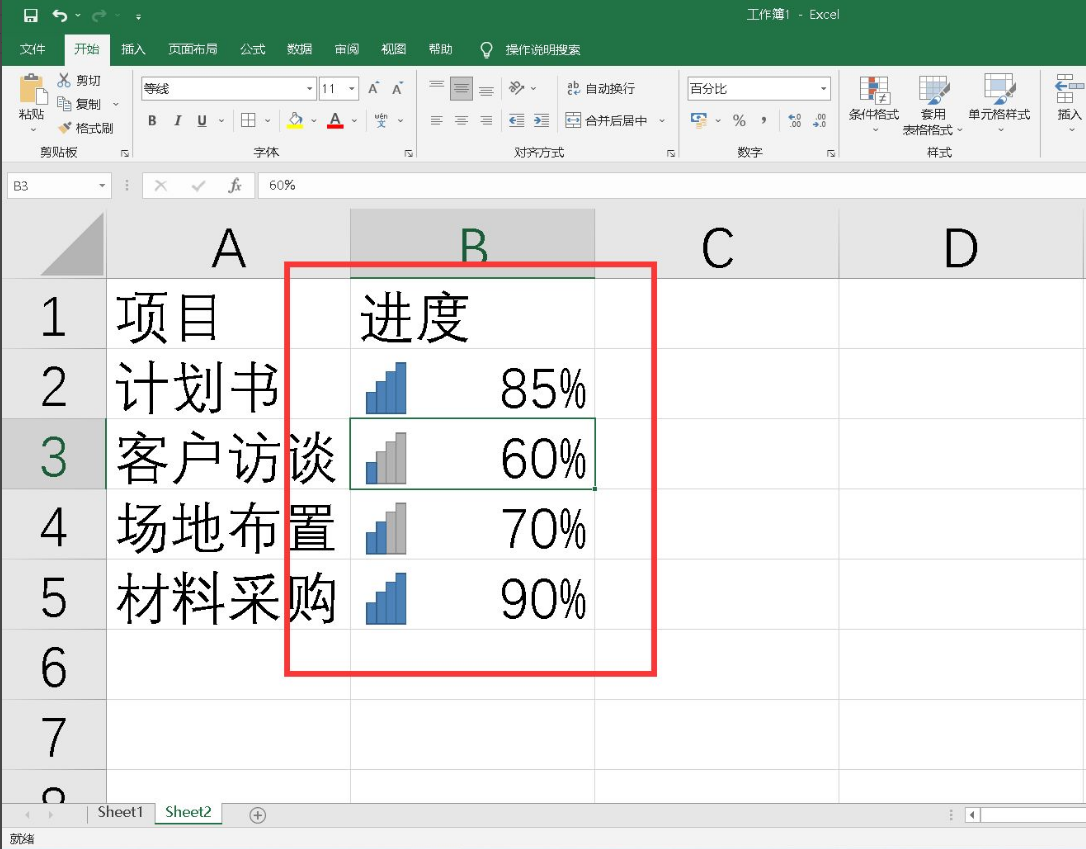
Task: Add a new sheet with plus icon
Action: (x=258, y=815)
